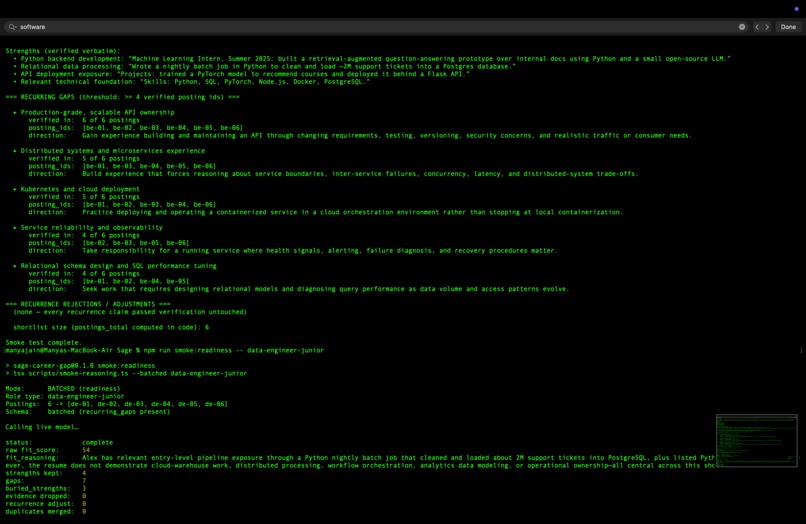Click 'RECURRENCE REJECTIONS / ADJUSTMENTS' heading
The width and height of the screenshot is (806, 524).
point(88,304)
